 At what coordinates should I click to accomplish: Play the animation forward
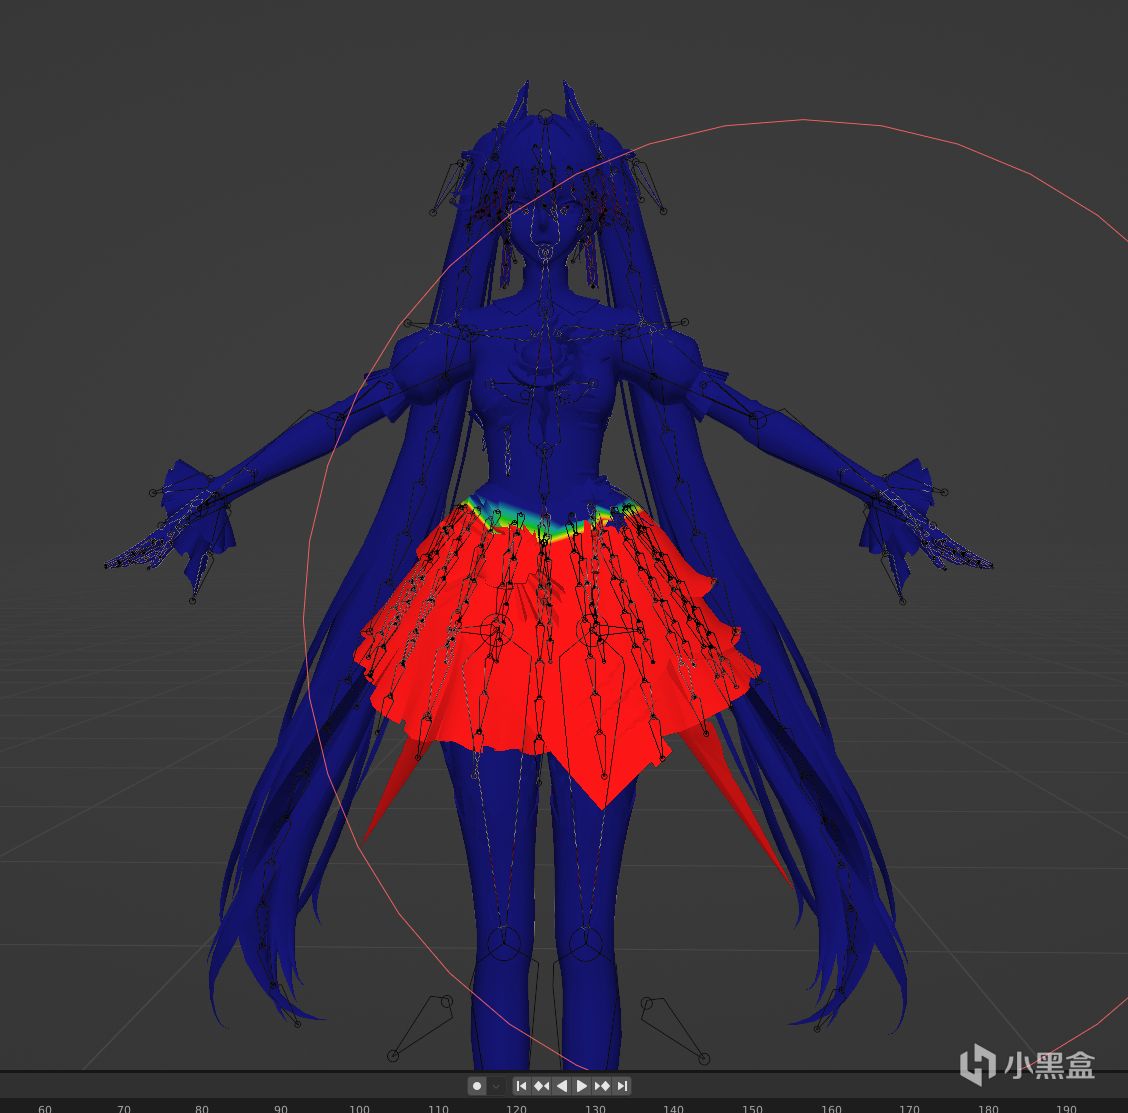[582, 1086]
